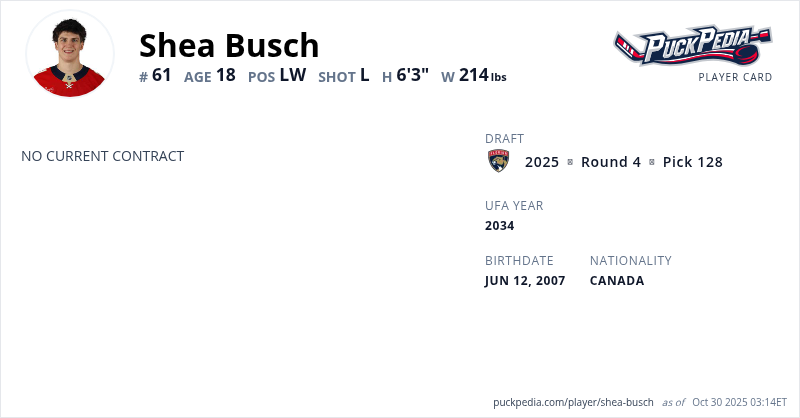This screenshot has height=418, width=800.
Task: Click the PuckPedia logo
Action: tap(692, 44)
